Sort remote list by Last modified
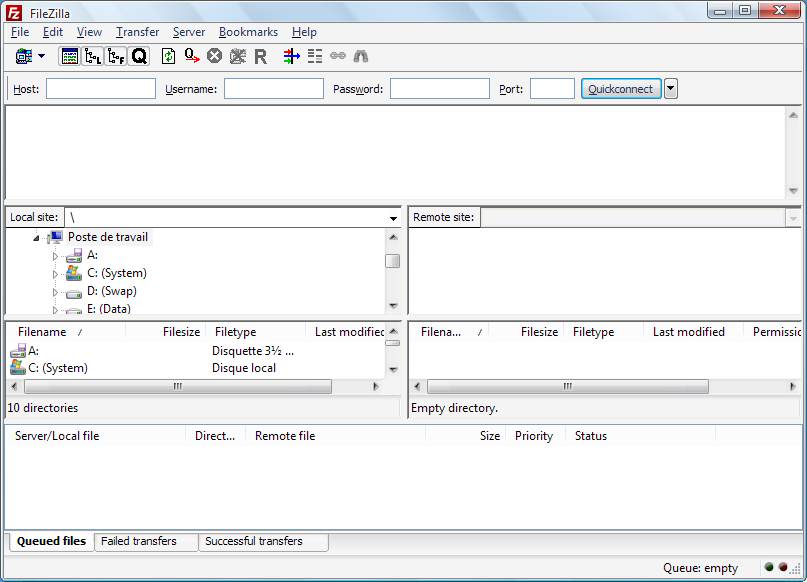The image size is (807, 582). [x=693, y=332]
